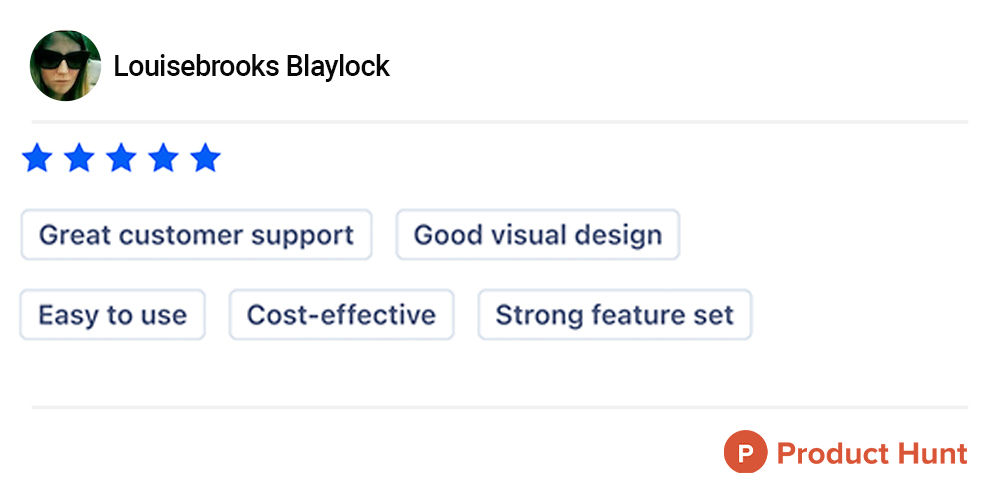Click the fifth (last) rating star
The image size is (1000, 495).
[x=205, y=158]
